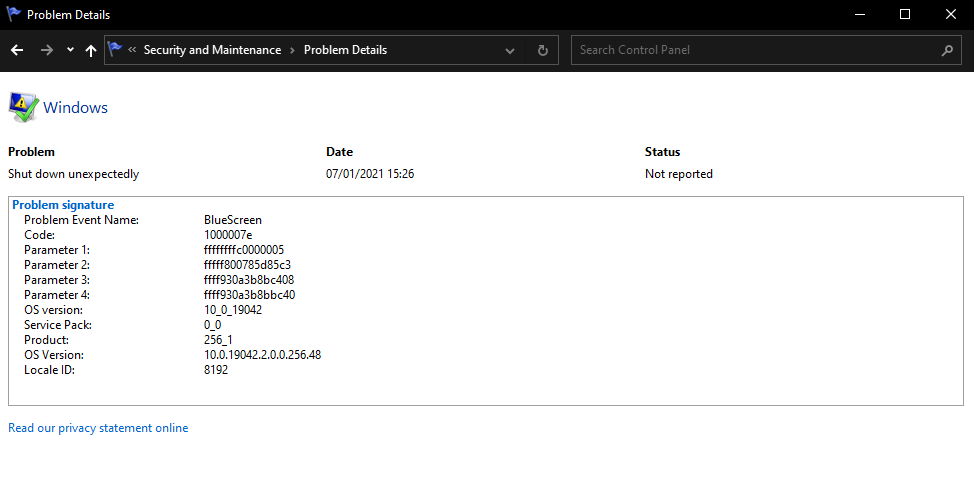Screen dimensions: 974x493
Task: Click the Forward arrow button
Action: [x=47, y=50]
